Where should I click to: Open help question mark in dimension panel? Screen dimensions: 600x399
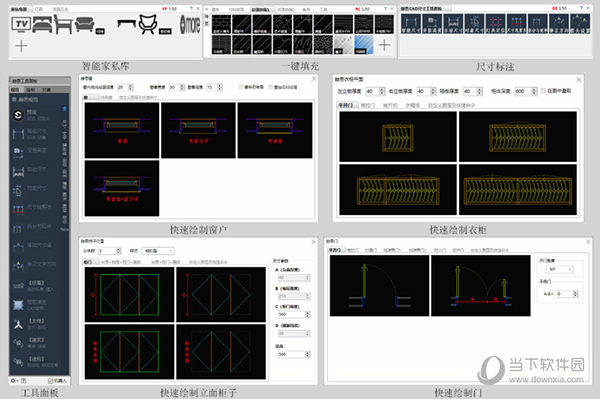pyautogui.click(x=581, y=8)
